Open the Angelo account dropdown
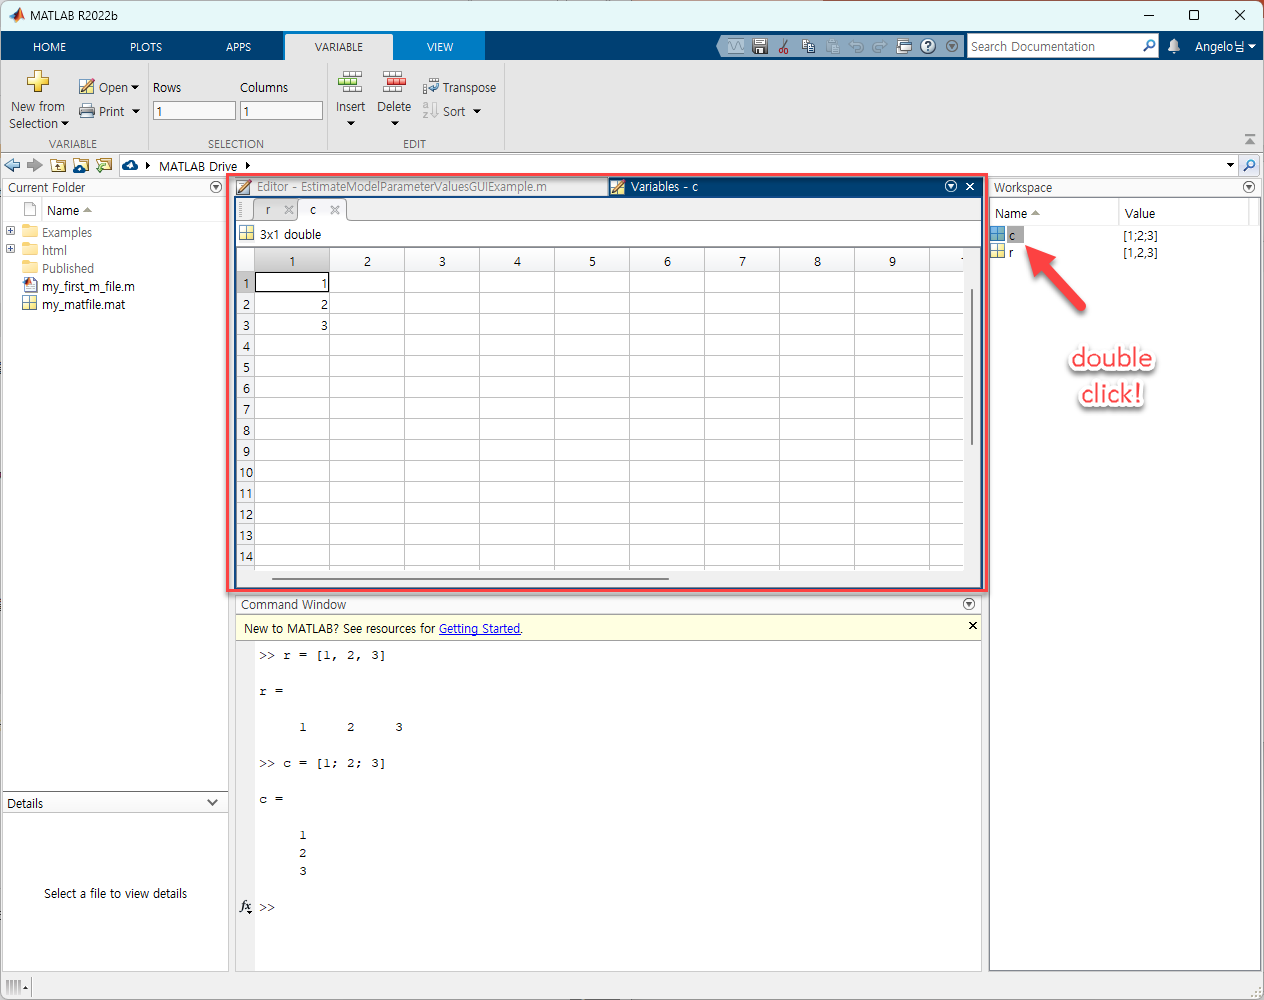The height and width of the screenshot is (1000, 1264). [1225, 46]
